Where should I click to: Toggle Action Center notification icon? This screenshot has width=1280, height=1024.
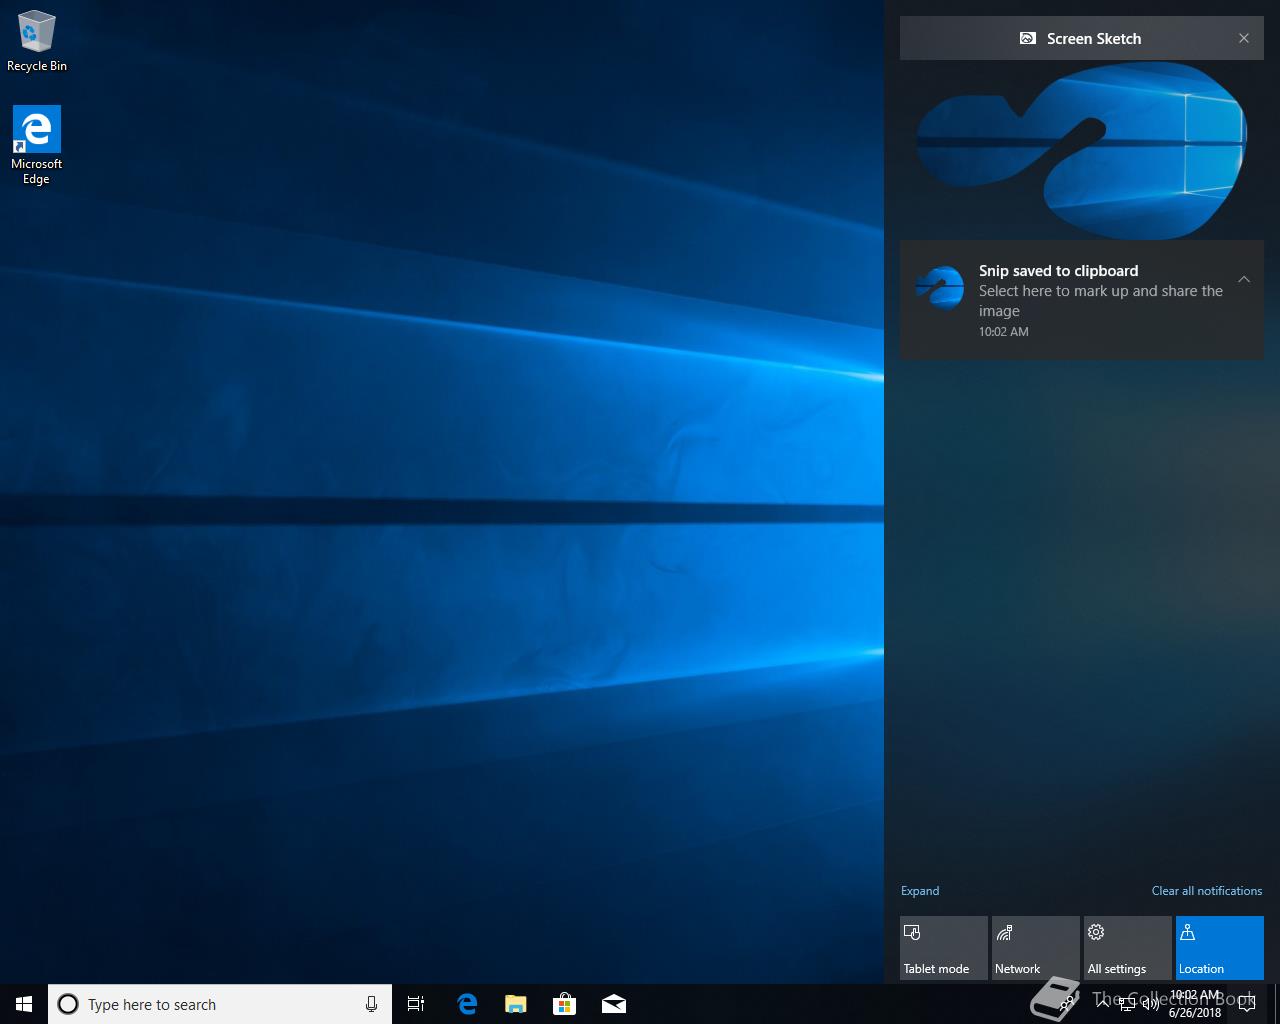point(1247,1004)
